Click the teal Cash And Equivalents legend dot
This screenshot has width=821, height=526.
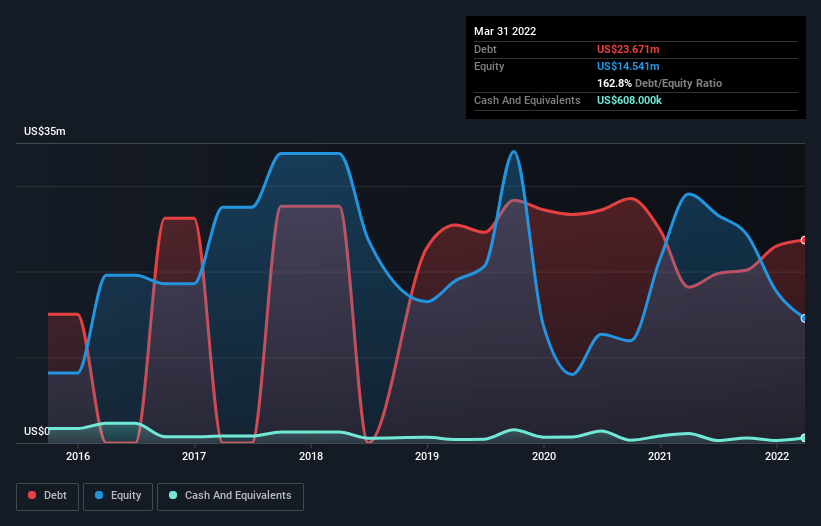[173, 495]
